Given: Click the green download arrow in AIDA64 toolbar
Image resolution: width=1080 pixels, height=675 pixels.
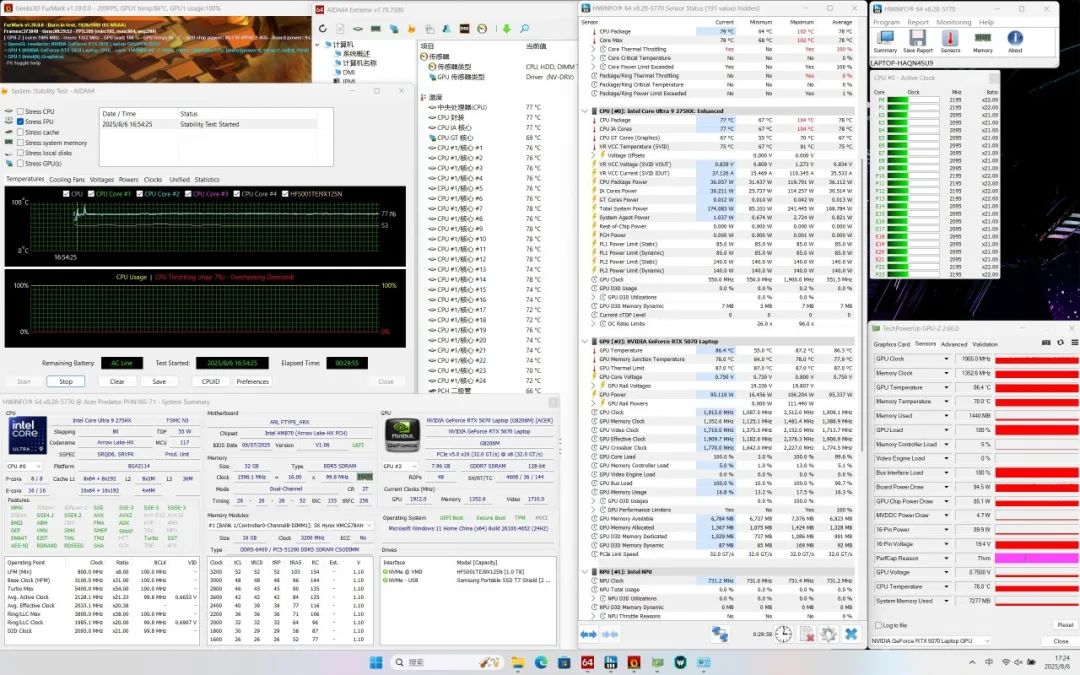Looking at the screenshot, I should click(506, 28).
